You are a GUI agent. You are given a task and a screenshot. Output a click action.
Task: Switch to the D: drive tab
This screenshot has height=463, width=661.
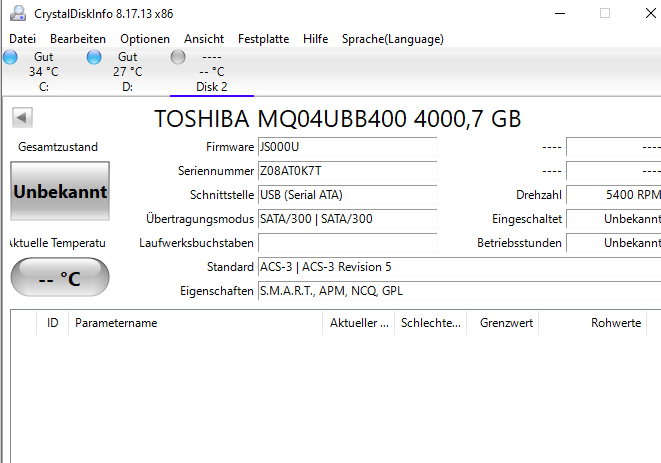127,72
